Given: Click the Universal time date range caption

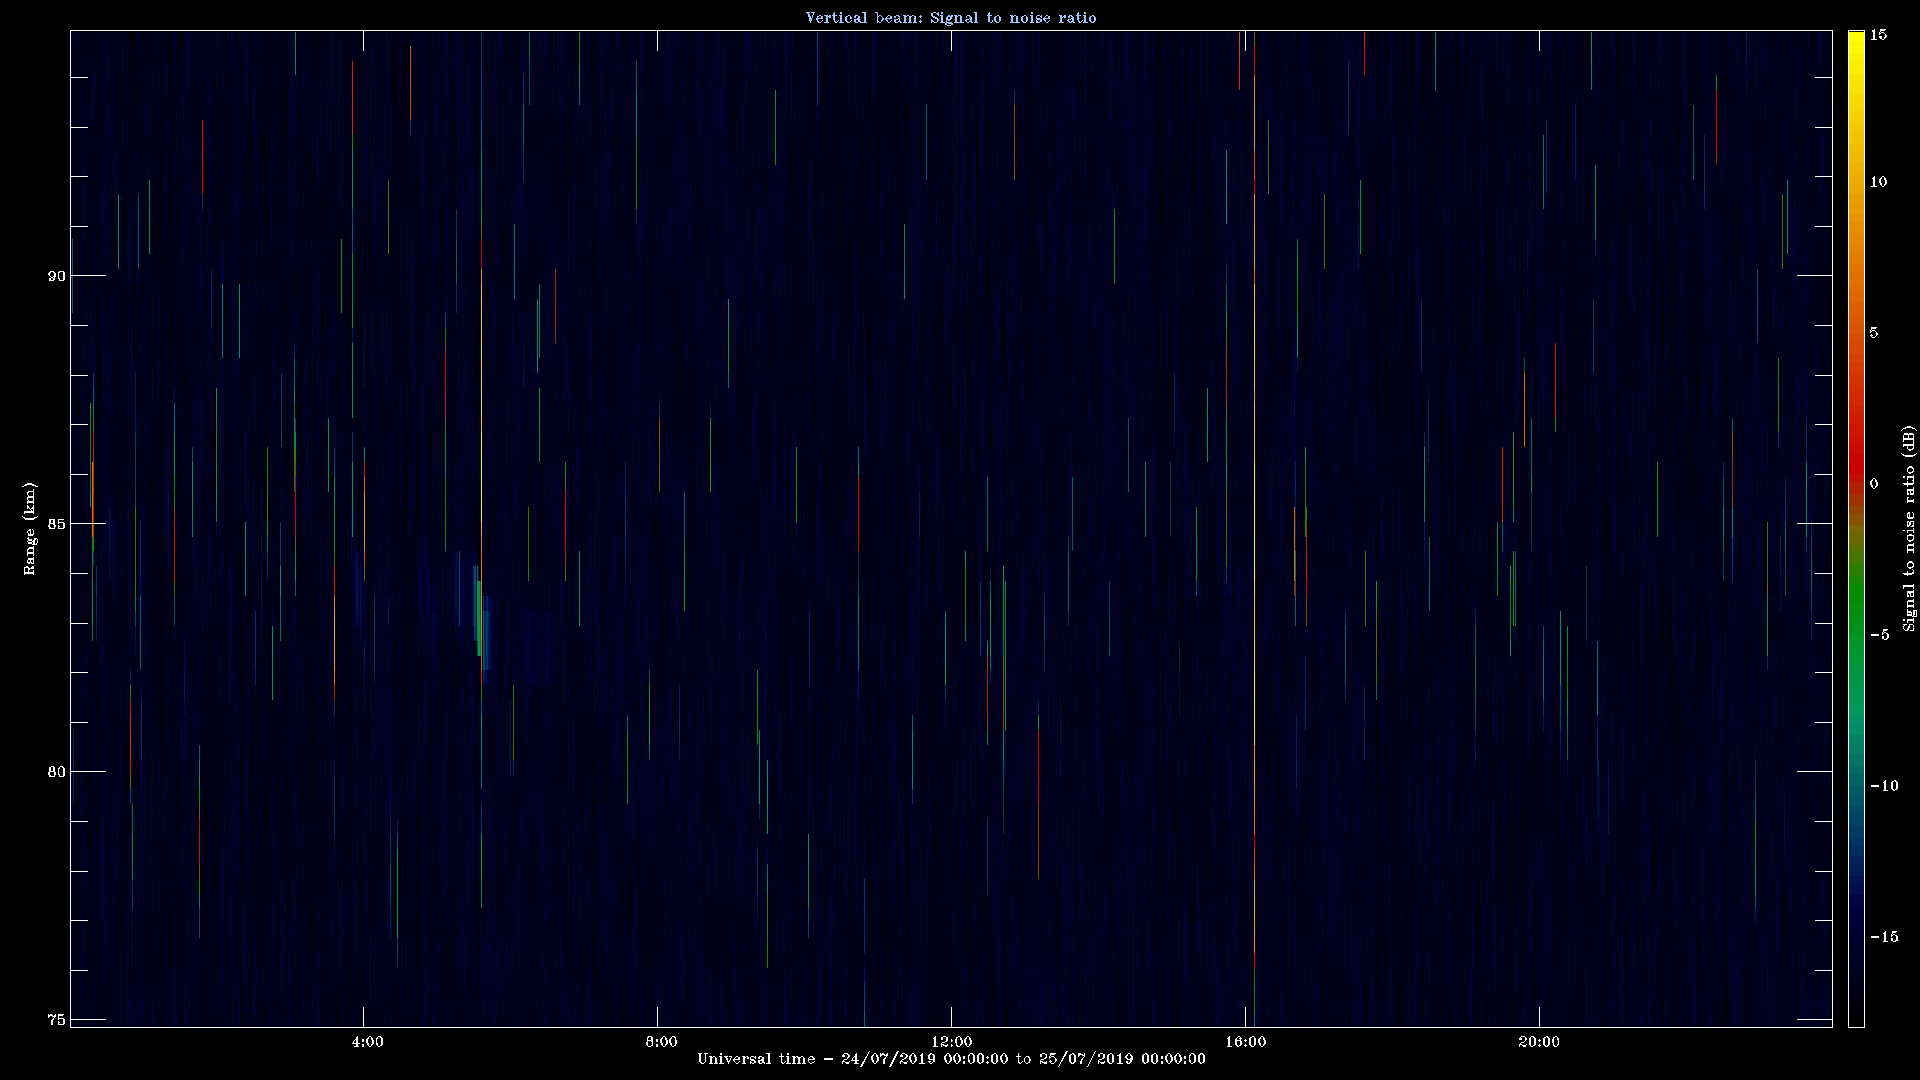Looking at the screenshot, I should click(951, 1059).
